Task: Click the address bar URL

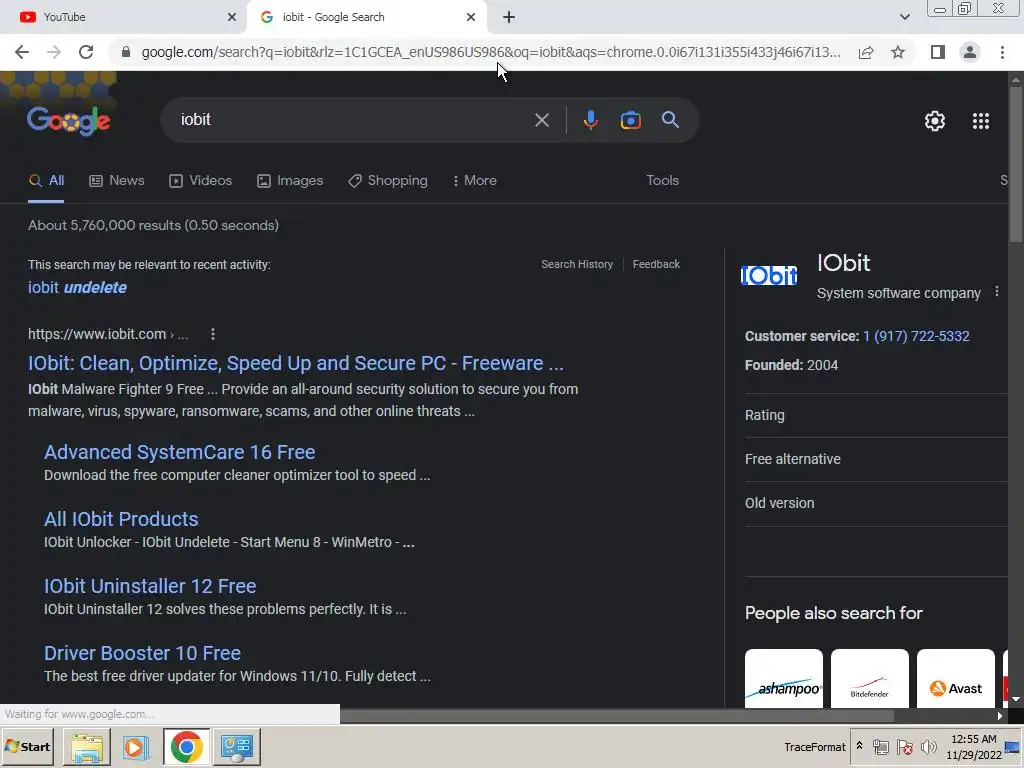Action: 490,52
